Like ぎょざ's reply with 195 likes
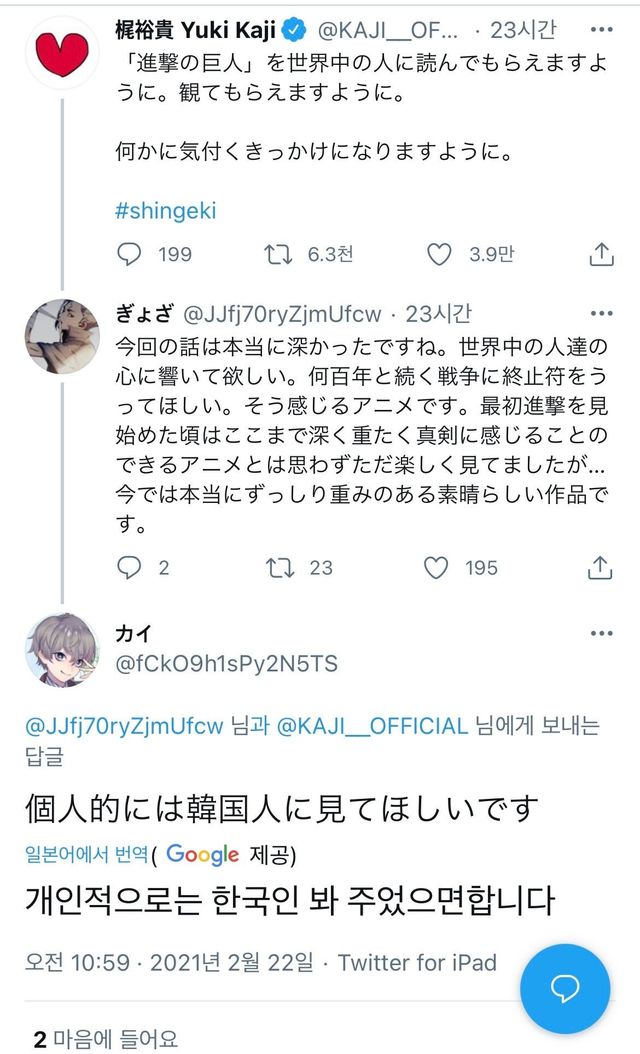Screen dimensions: 640x1054 437,568
